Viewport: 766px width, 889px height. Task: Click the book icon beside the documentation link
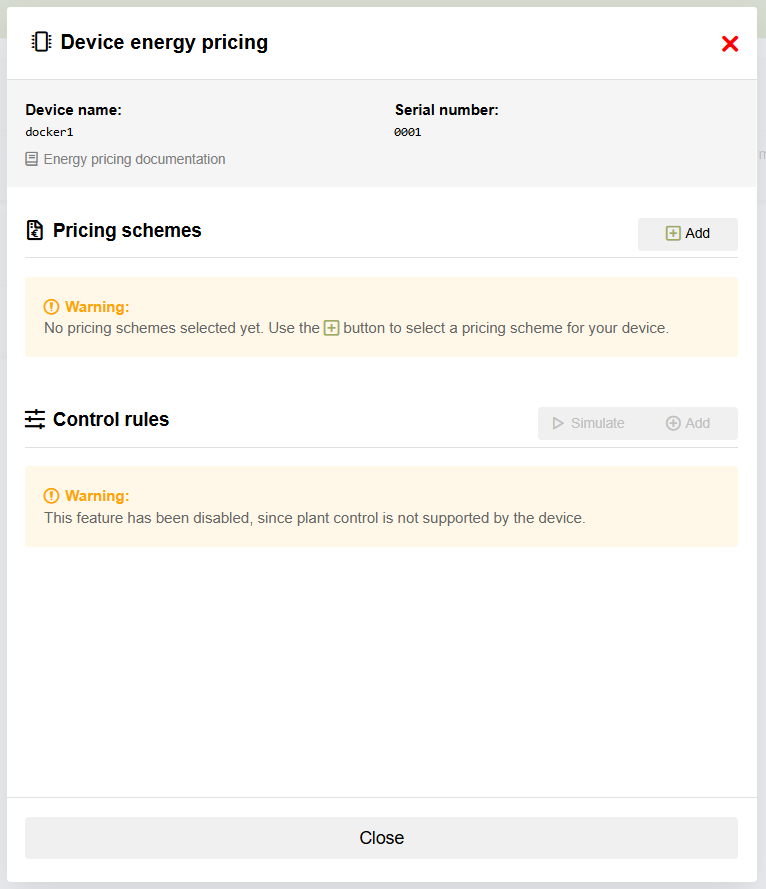click(x=32, y=159)
